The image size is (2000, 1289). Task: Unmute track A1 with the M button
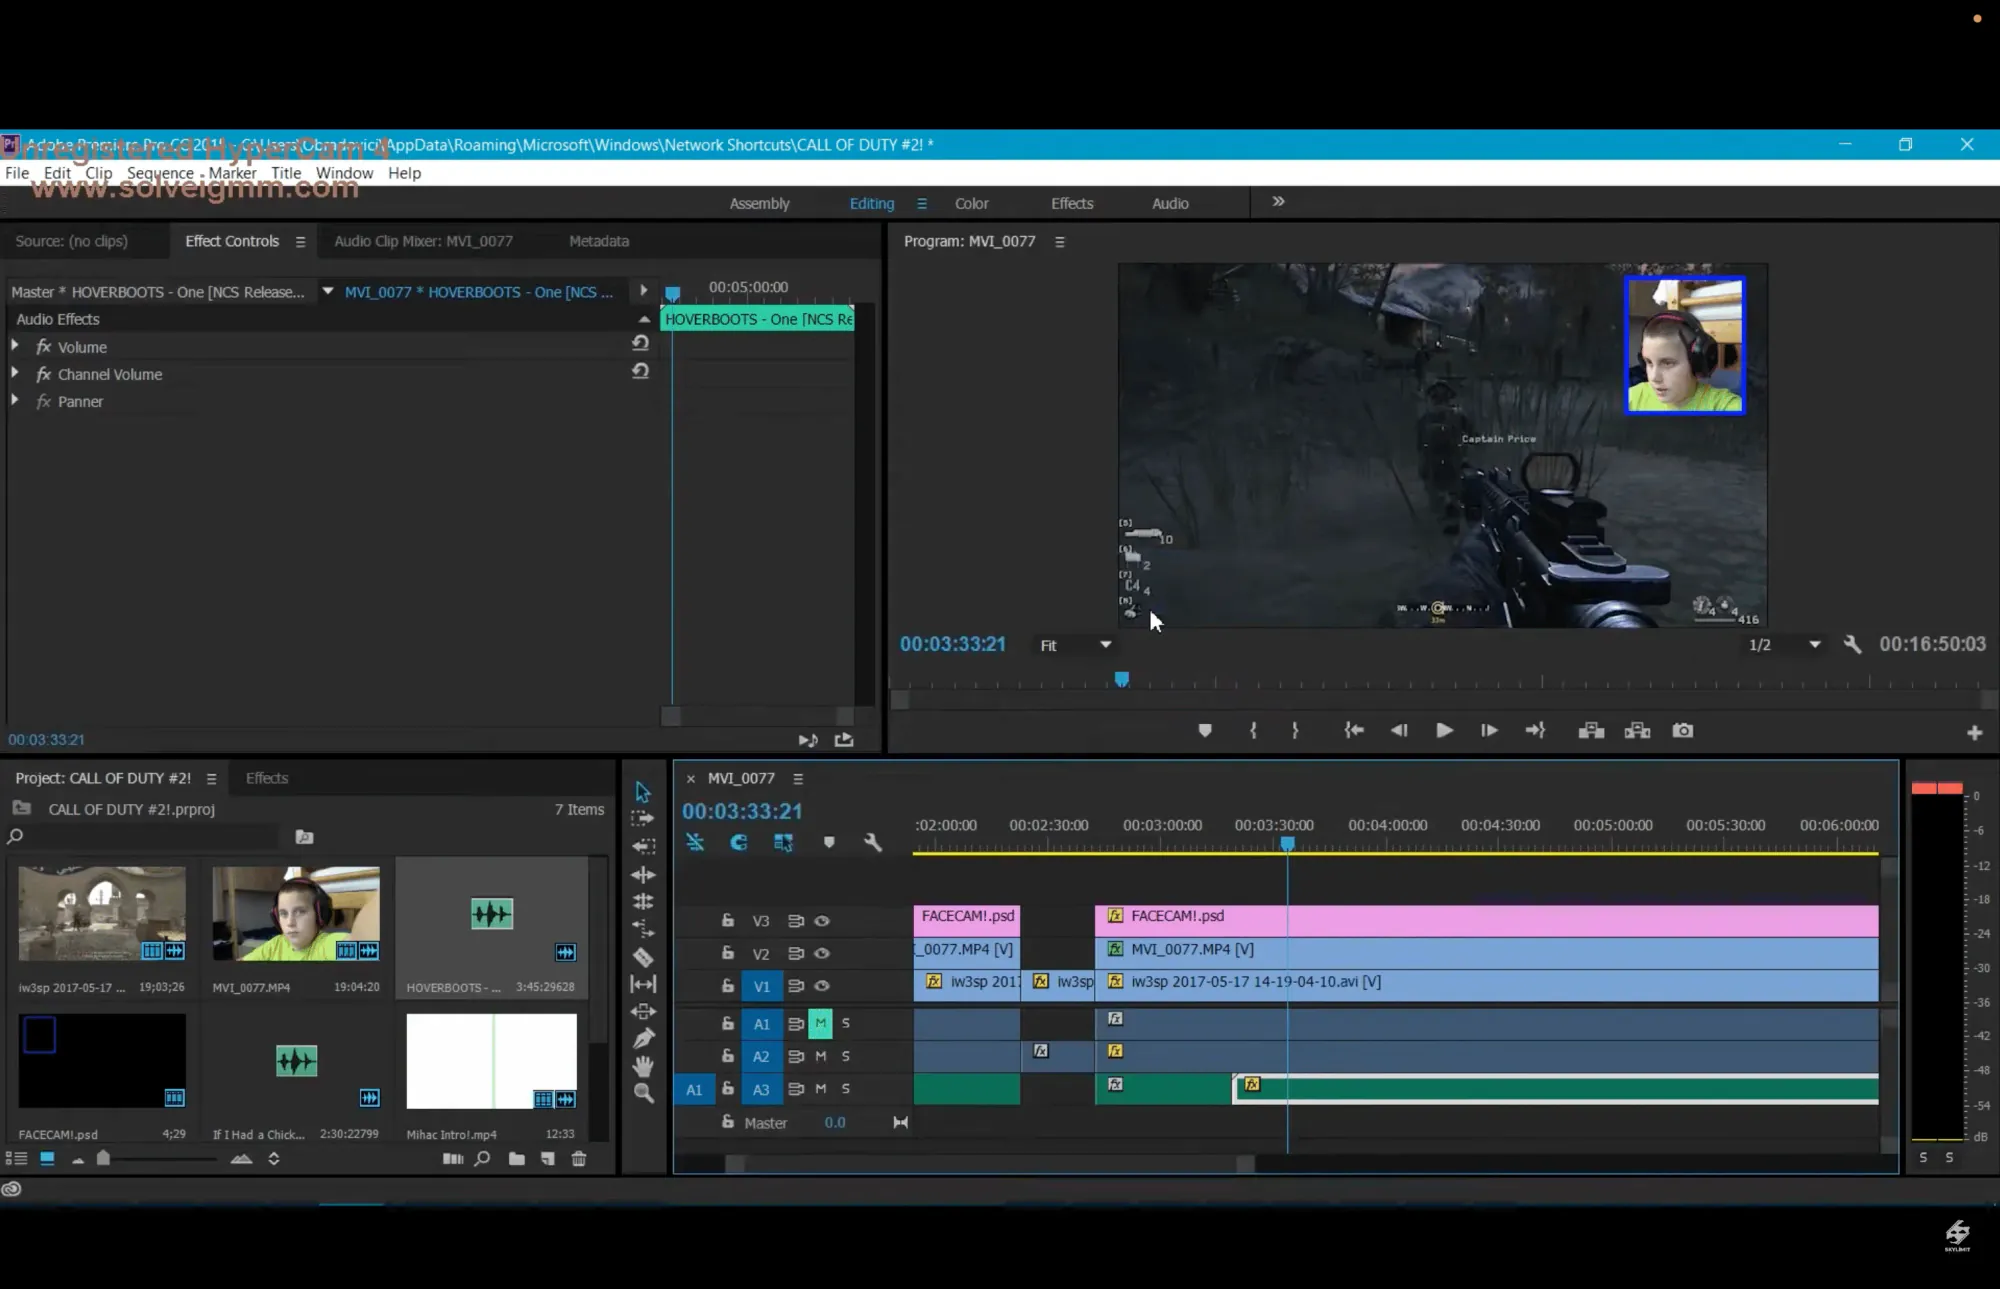click(820, 1023)
